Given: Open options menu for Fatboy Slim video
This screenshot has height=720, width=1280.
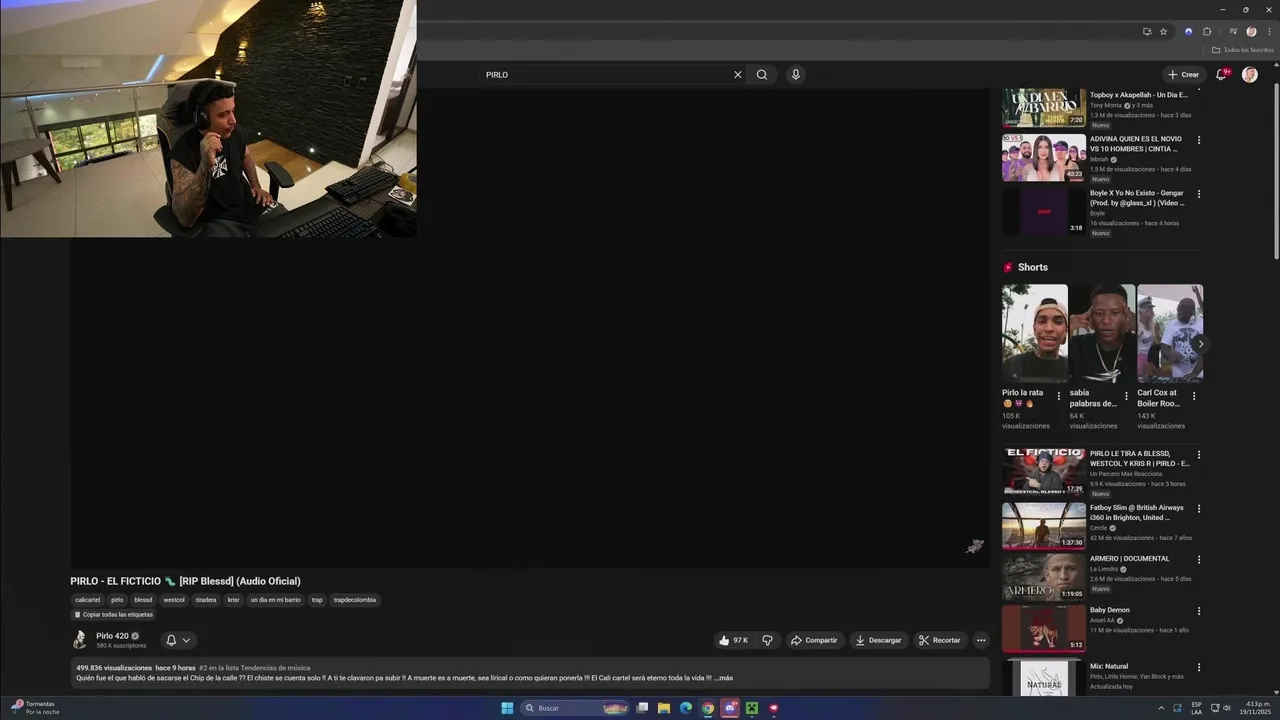Looking at the screenshot, I should tap(1199, 509).
